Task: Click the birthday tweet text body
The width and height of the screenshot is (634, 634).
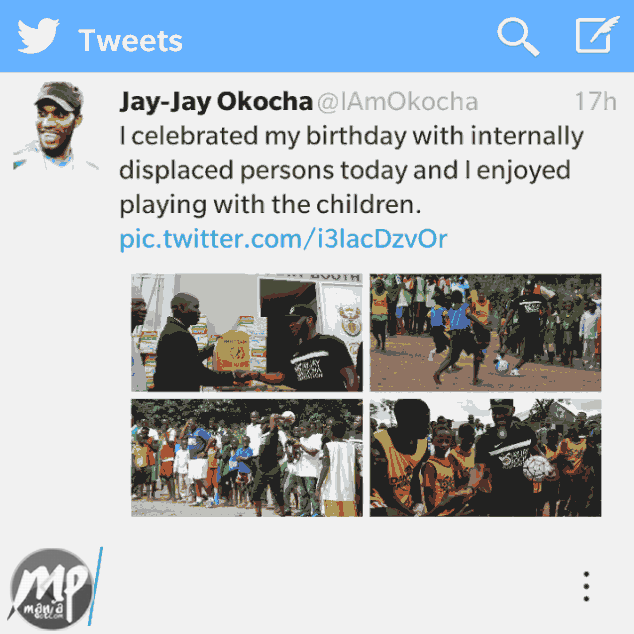Action: click(x=351, y=170)
